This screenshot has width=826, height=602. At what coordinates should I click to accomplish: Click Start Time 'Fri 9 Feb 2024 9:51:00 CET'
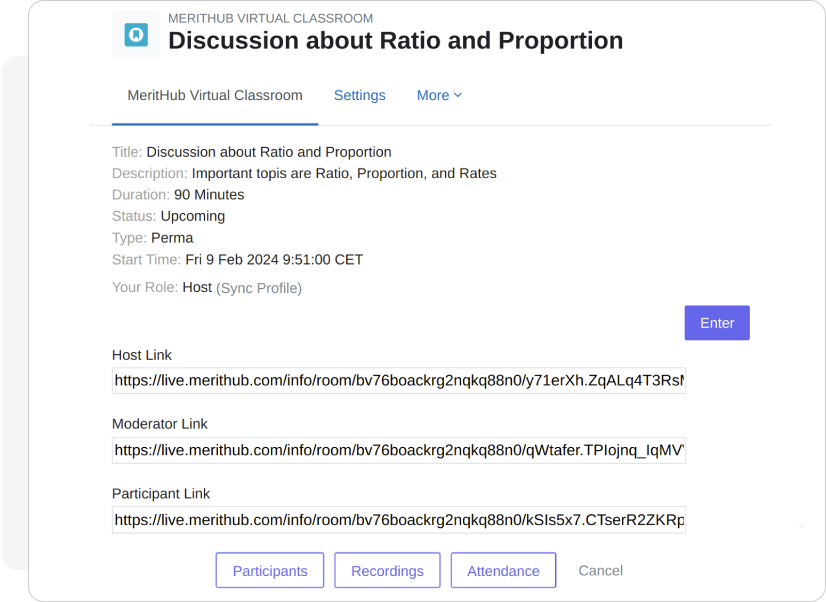[274, 260]
